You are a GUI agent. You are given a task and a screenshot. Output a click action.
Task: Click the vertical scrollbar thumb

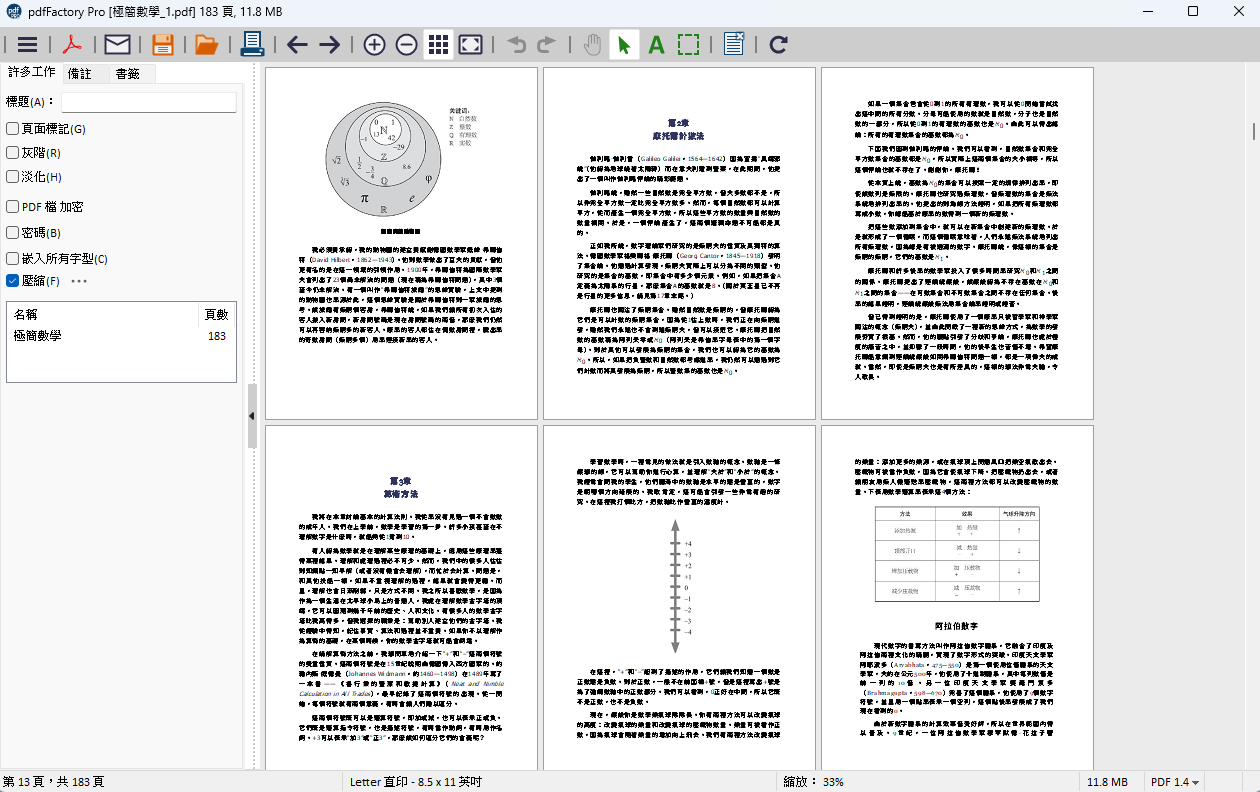click(x=1253, y=132)
